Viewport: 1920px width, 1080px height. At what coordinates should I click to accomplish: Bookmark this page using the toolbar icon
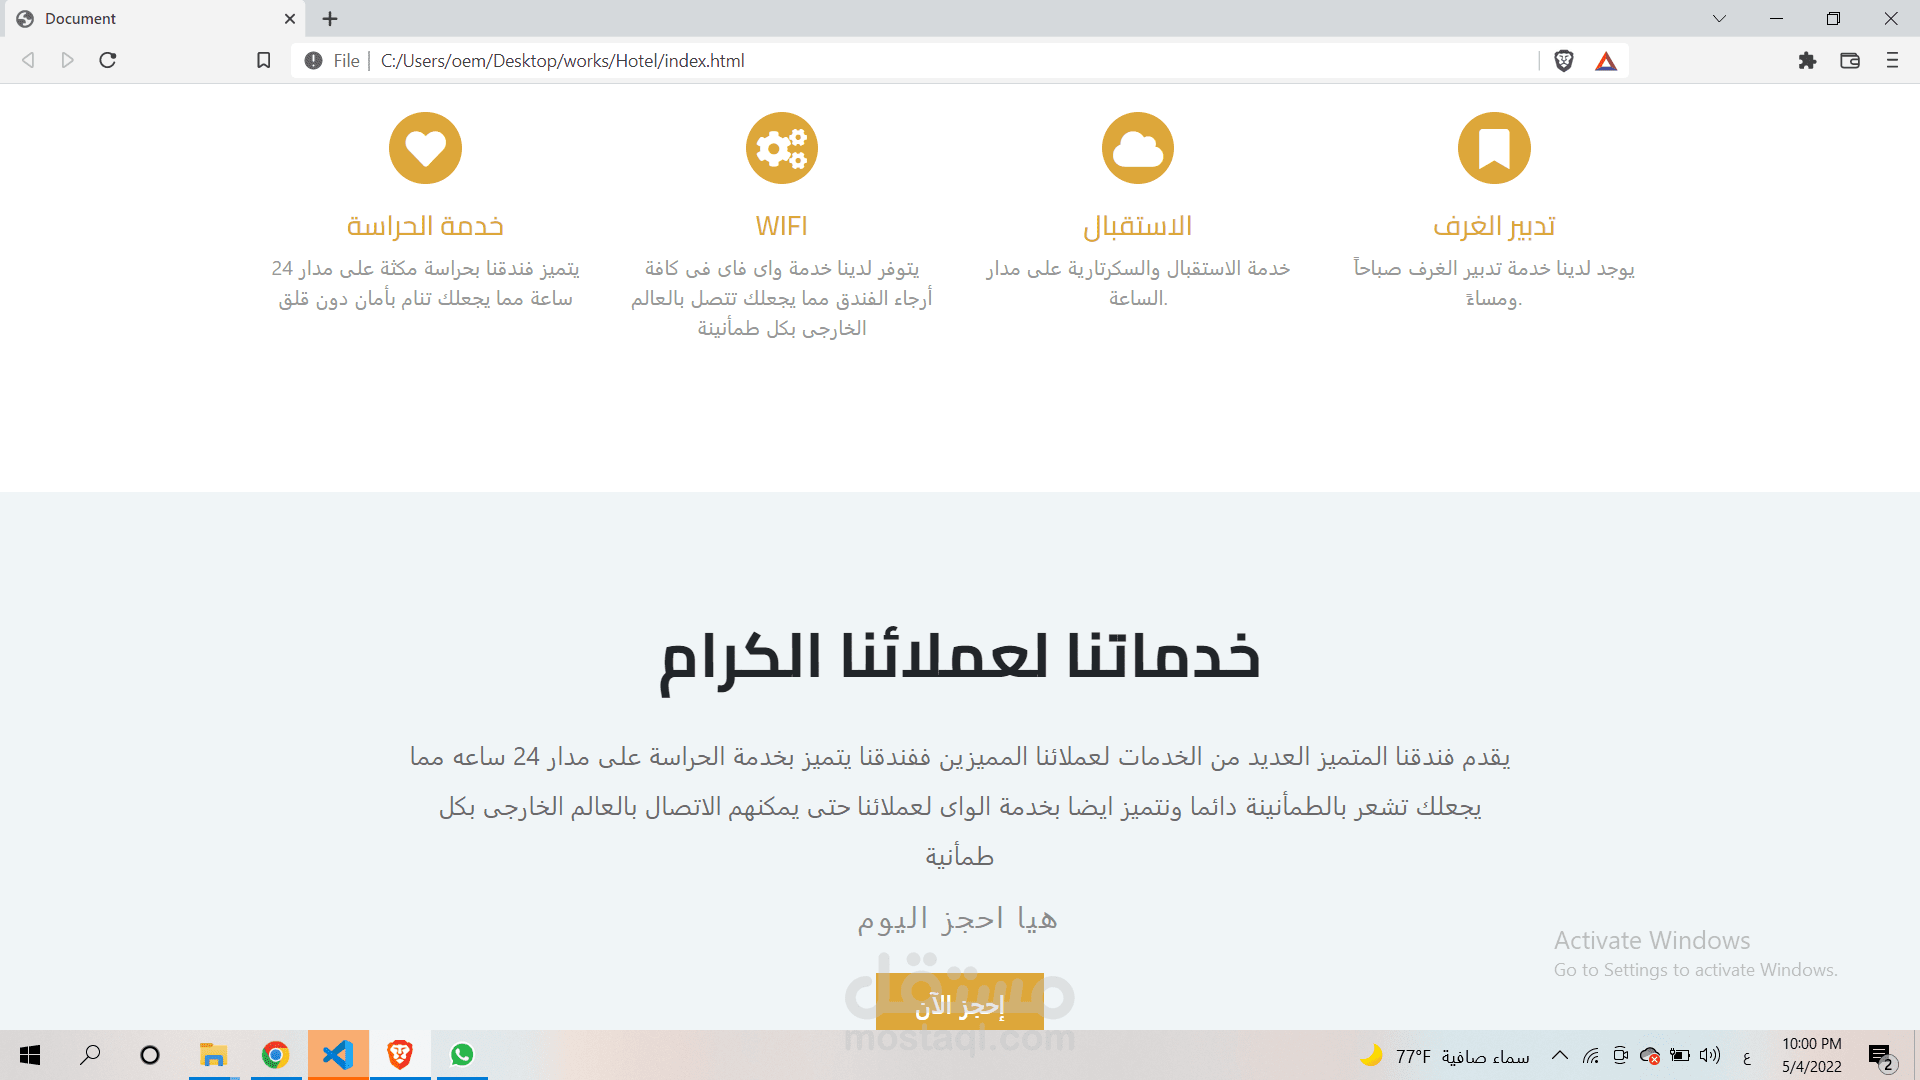(264, 61)
